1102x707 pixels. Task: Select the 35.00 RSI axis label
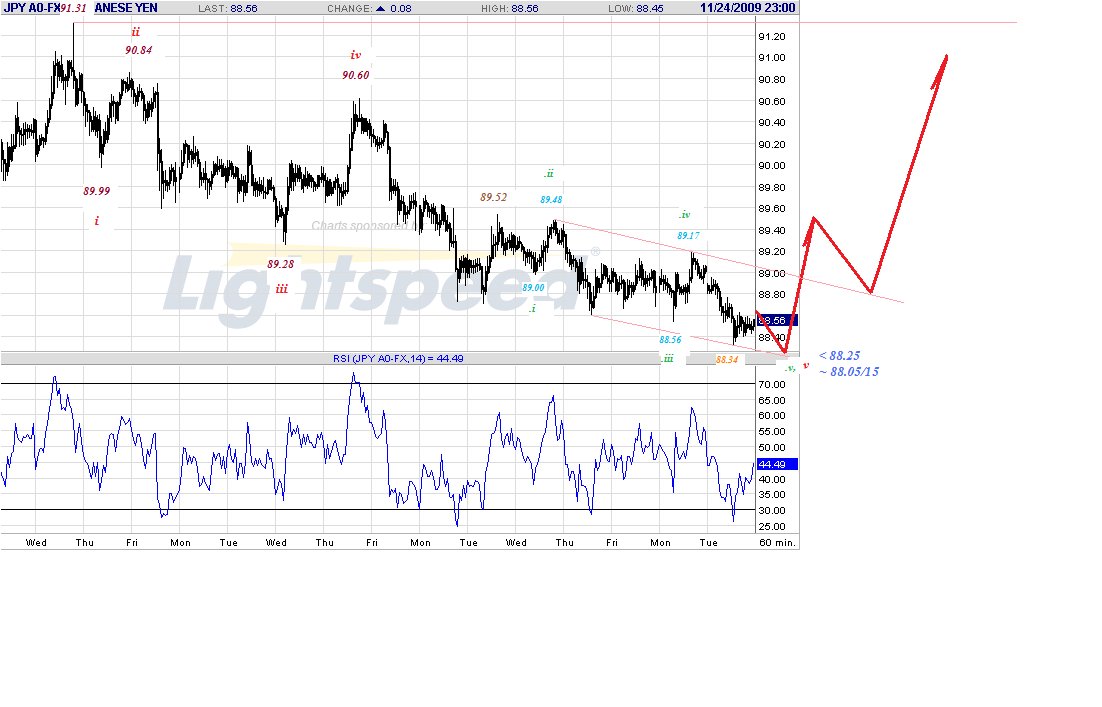click(772, 495)
